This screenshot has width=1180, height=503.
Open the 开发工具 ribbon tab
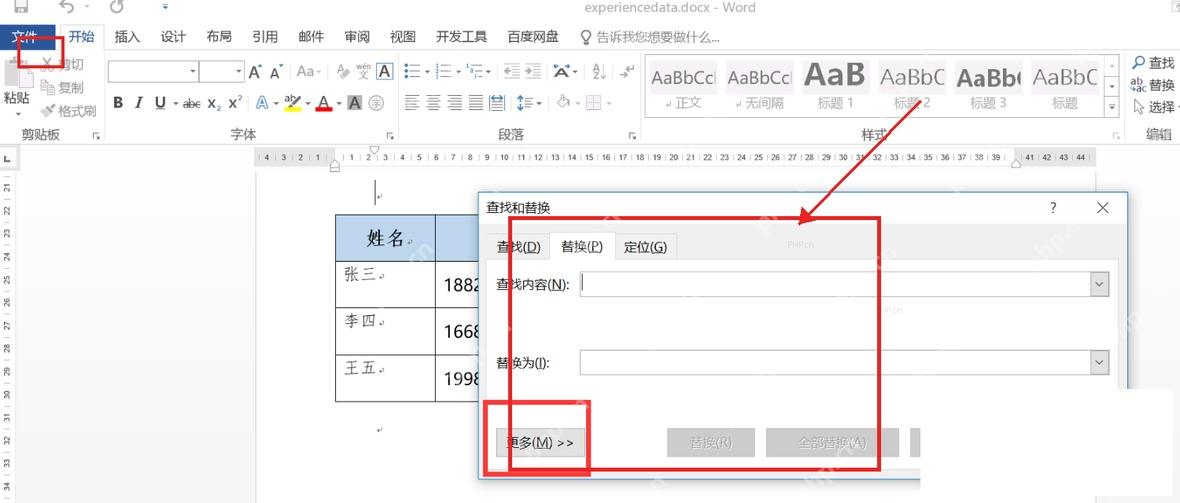pos(461,37)
